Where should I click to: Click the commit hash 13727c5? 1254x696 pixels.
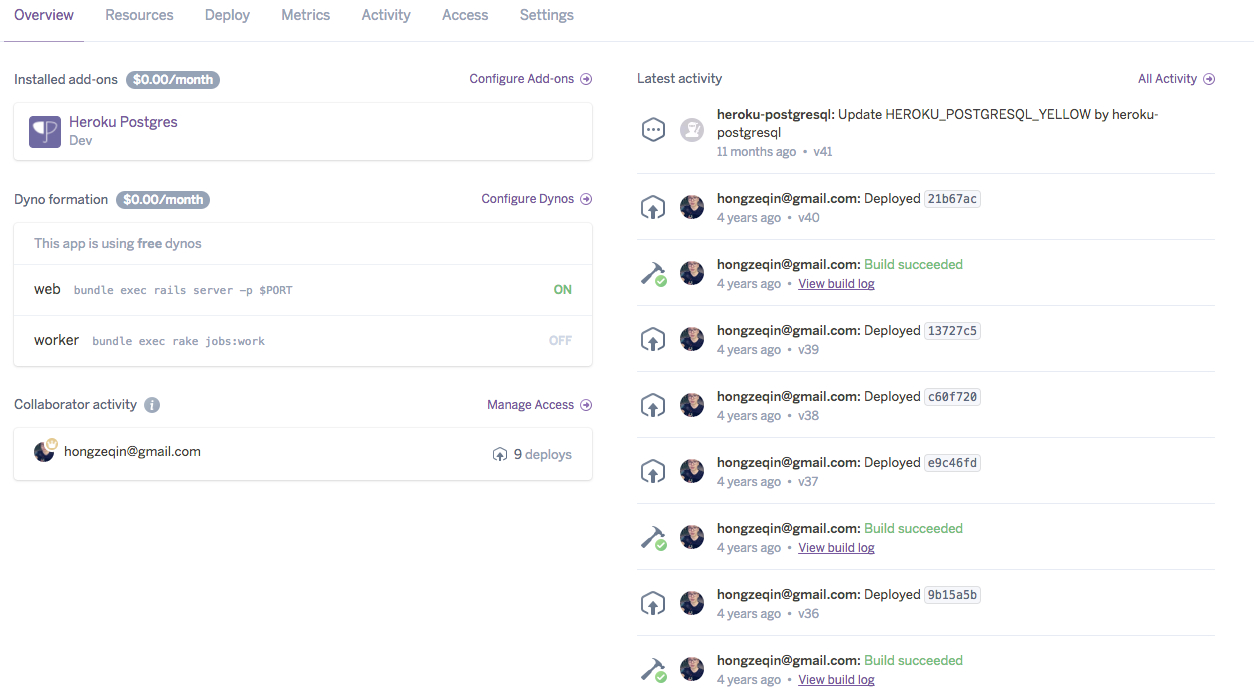coord(952,331)
